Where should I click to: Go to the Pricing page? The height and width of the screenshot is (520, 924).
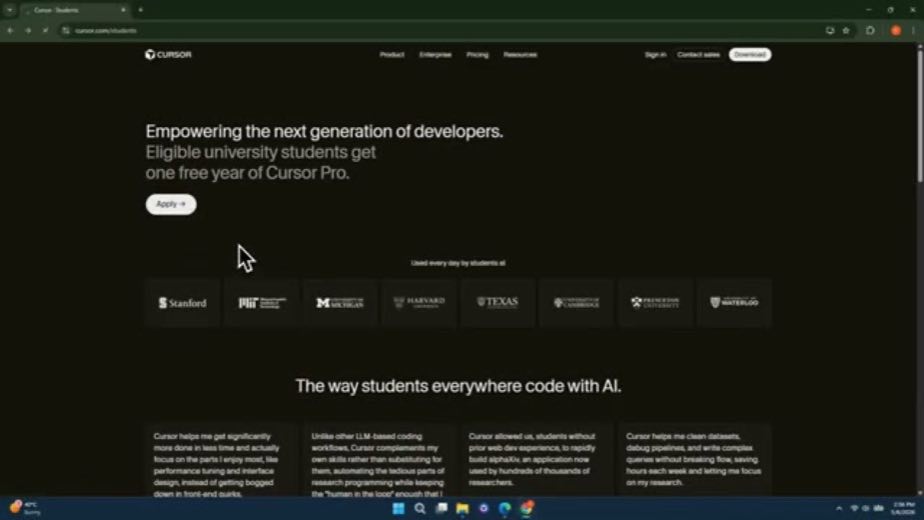(x=477, y=55)
